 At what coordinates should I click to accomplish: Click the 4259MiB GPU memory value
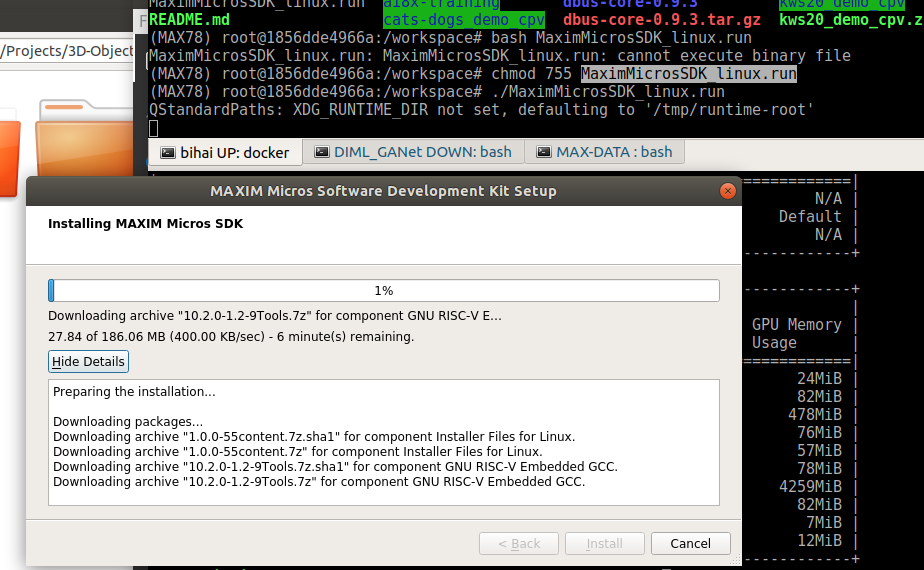810,486
